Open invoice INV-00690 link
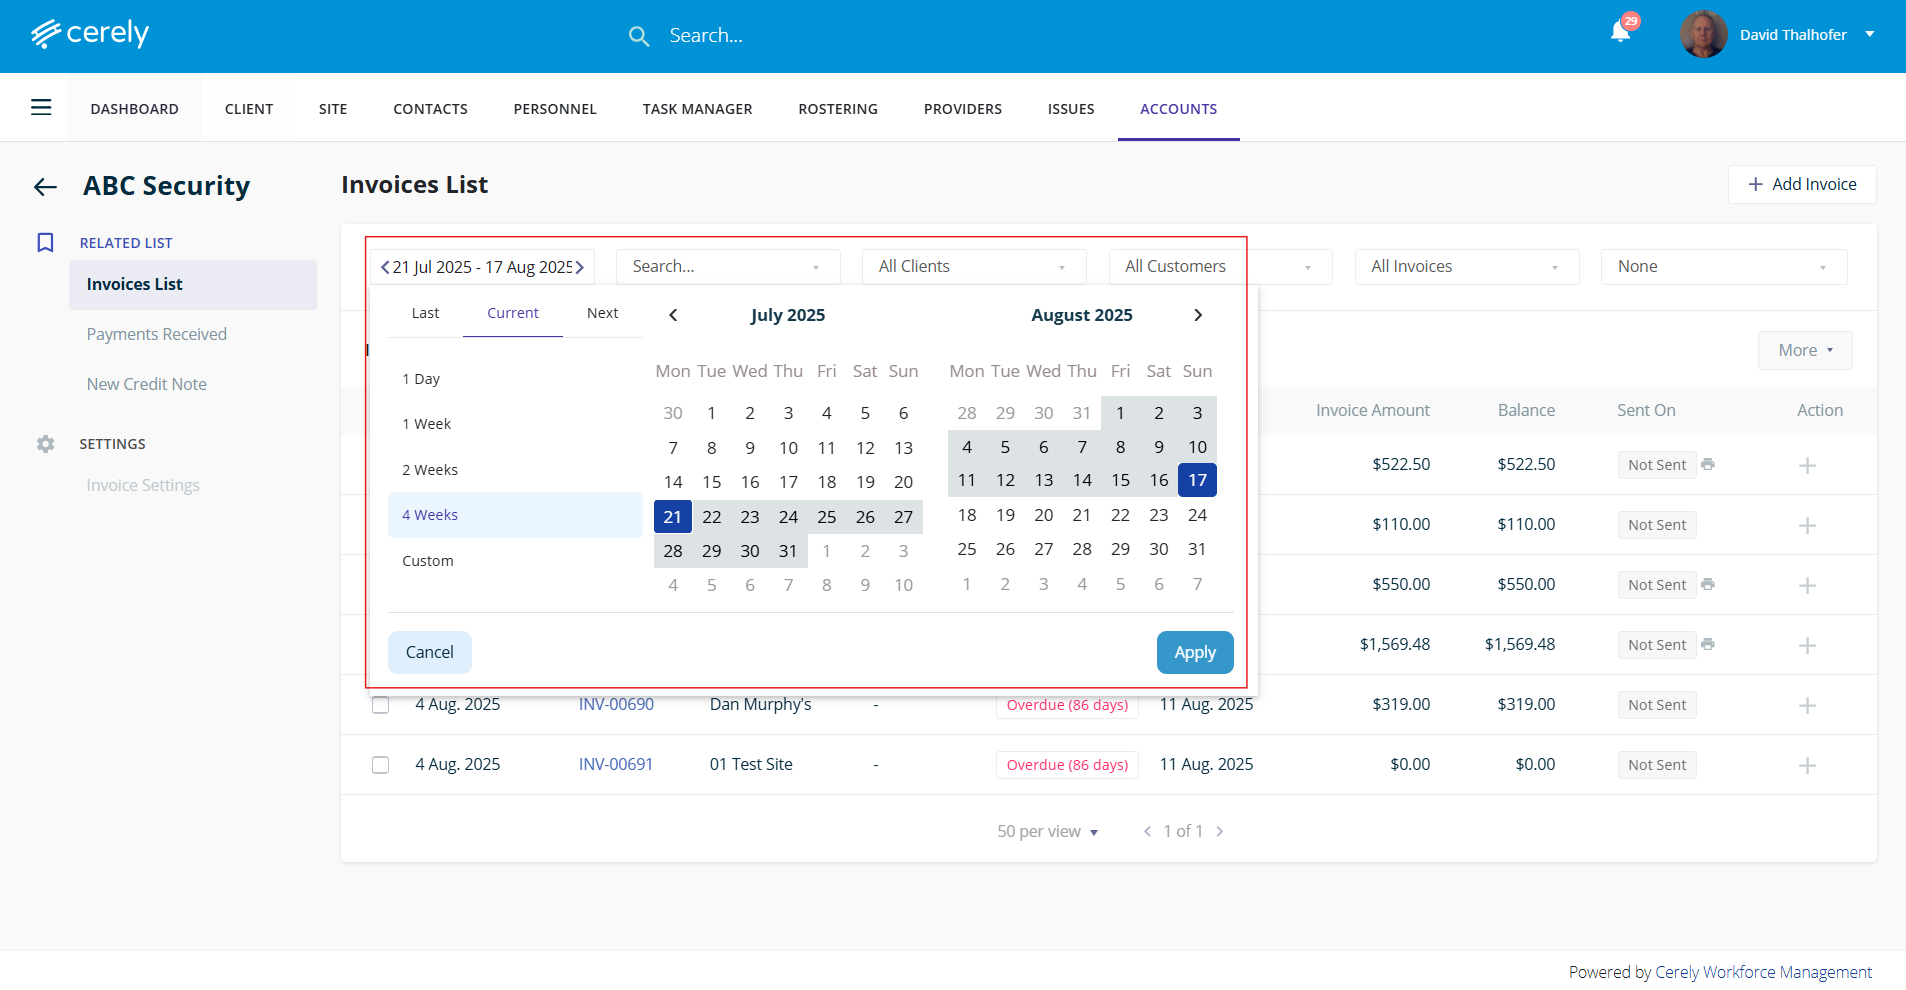 click(616, 705)
